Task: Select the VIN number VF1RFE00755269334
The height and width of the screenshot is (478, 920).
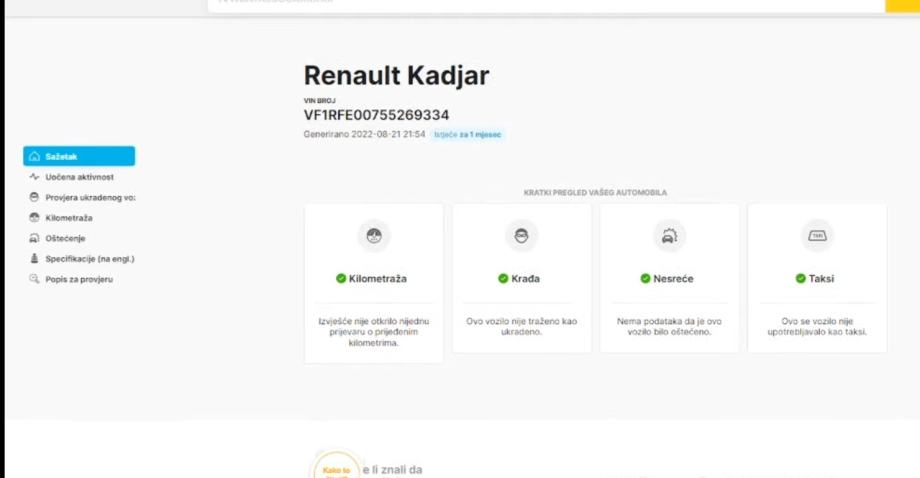Action: tap(376, 115)
